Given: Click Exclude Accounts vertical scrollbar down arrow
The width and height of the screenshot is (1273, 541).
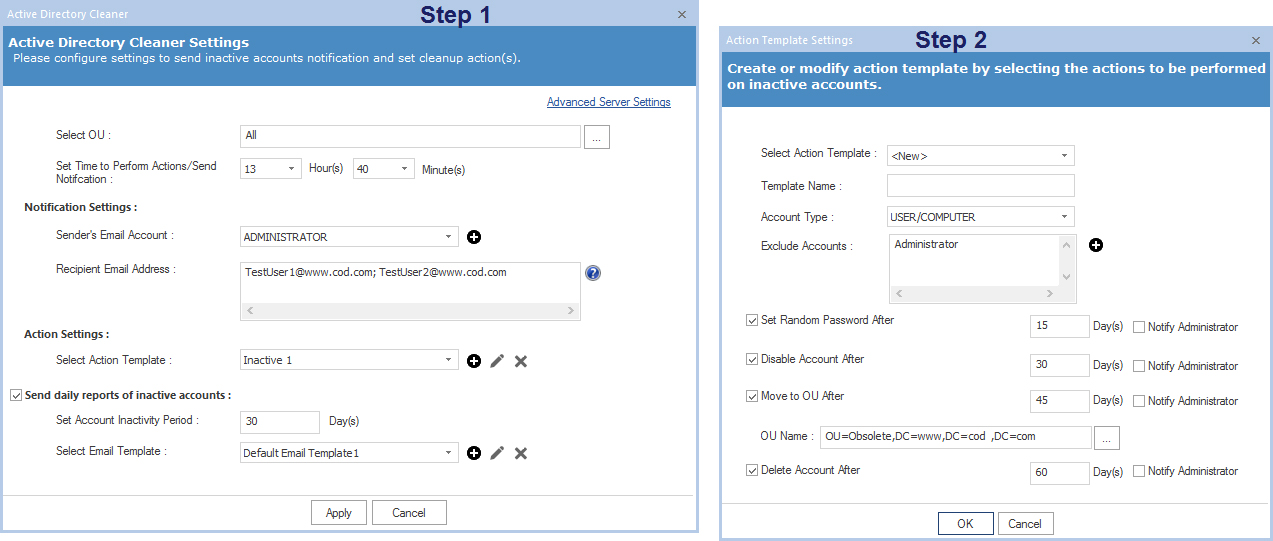Looking at the screenshot, I should click(1067, 277).
